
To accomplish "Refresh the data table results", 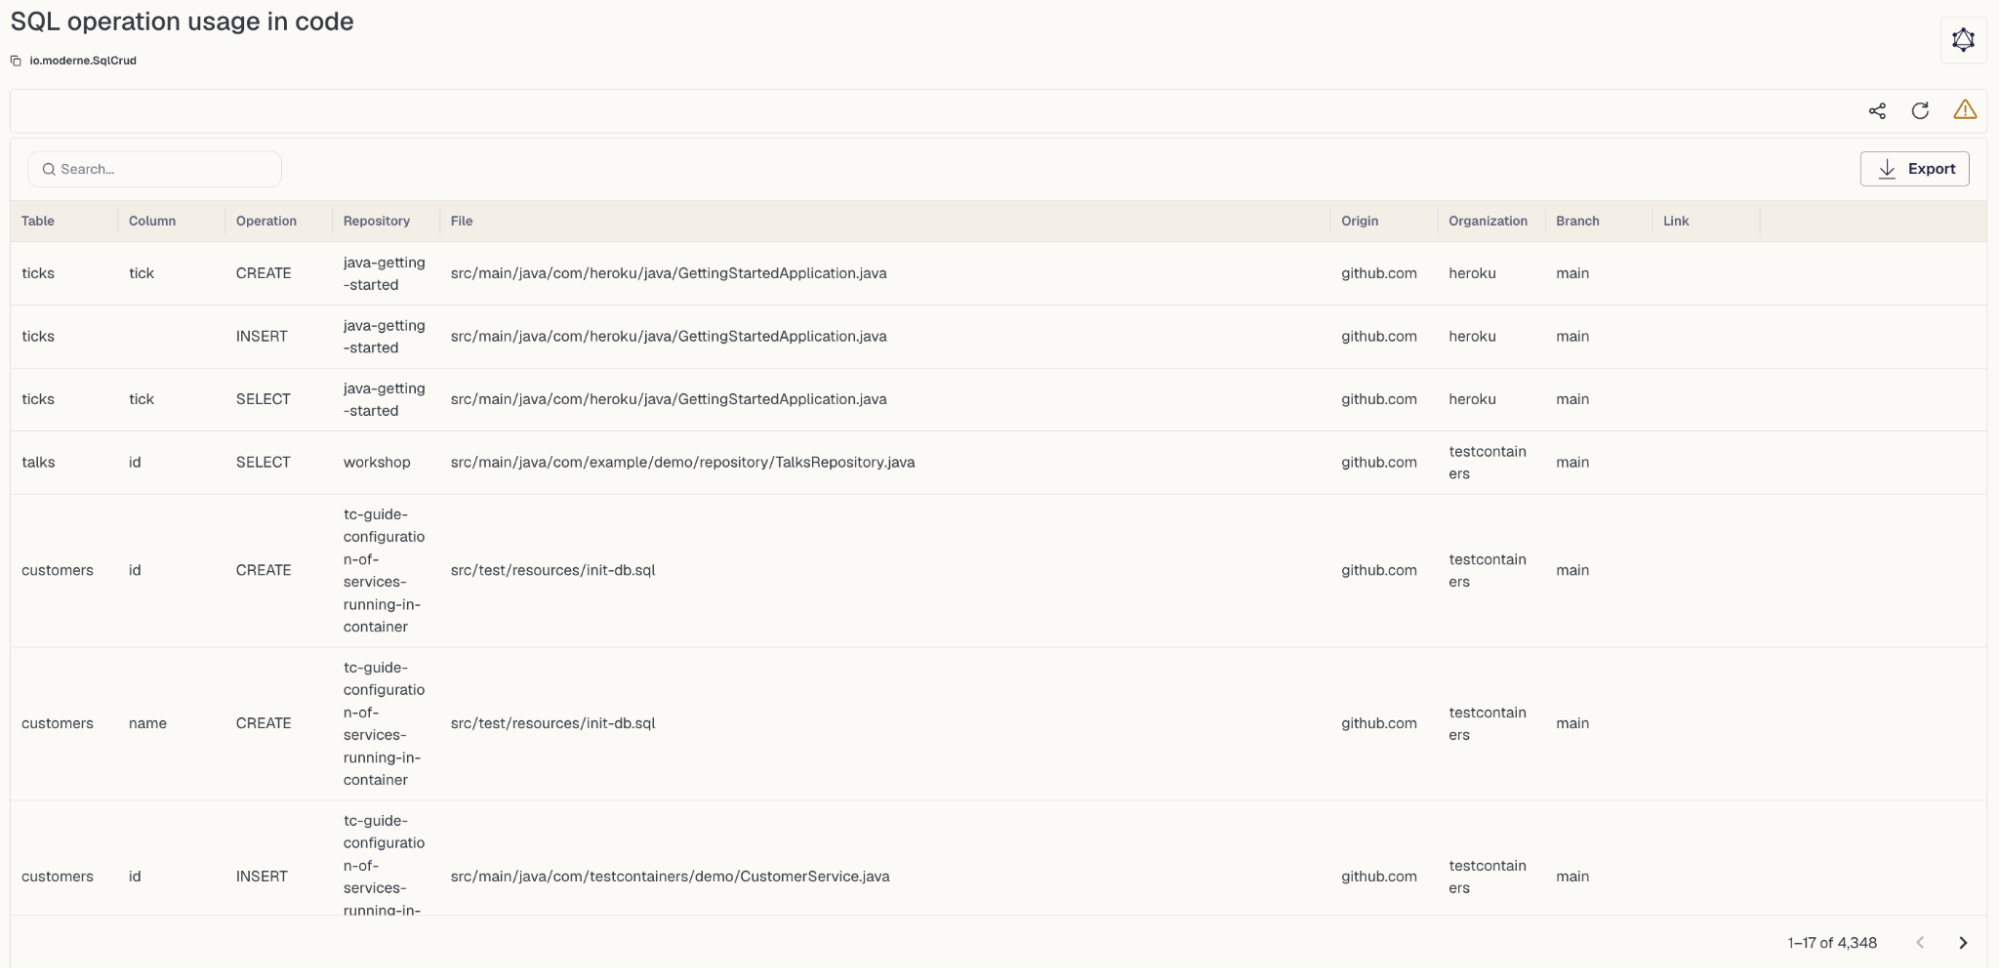I will pyautogui.click(x=1920, y=111).
